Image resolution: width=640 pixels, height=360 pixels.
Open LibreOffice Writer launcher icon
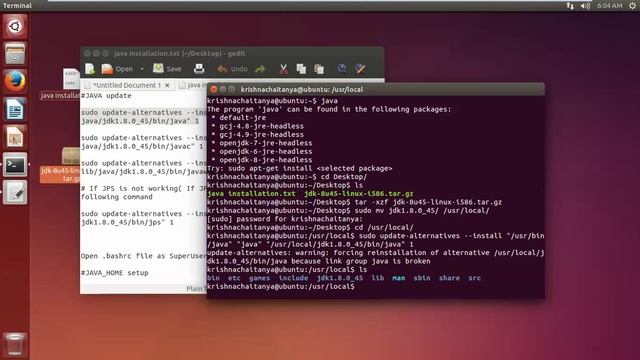point(15,109)
